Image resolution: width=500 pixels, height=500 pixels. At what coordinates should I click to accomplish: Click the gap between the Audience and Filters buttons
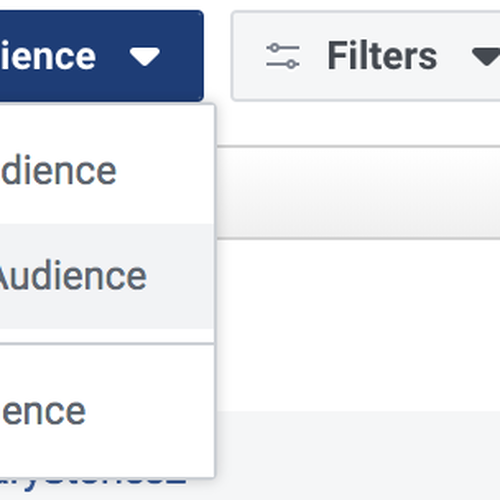pyautogui.click(x=217, y=56)
